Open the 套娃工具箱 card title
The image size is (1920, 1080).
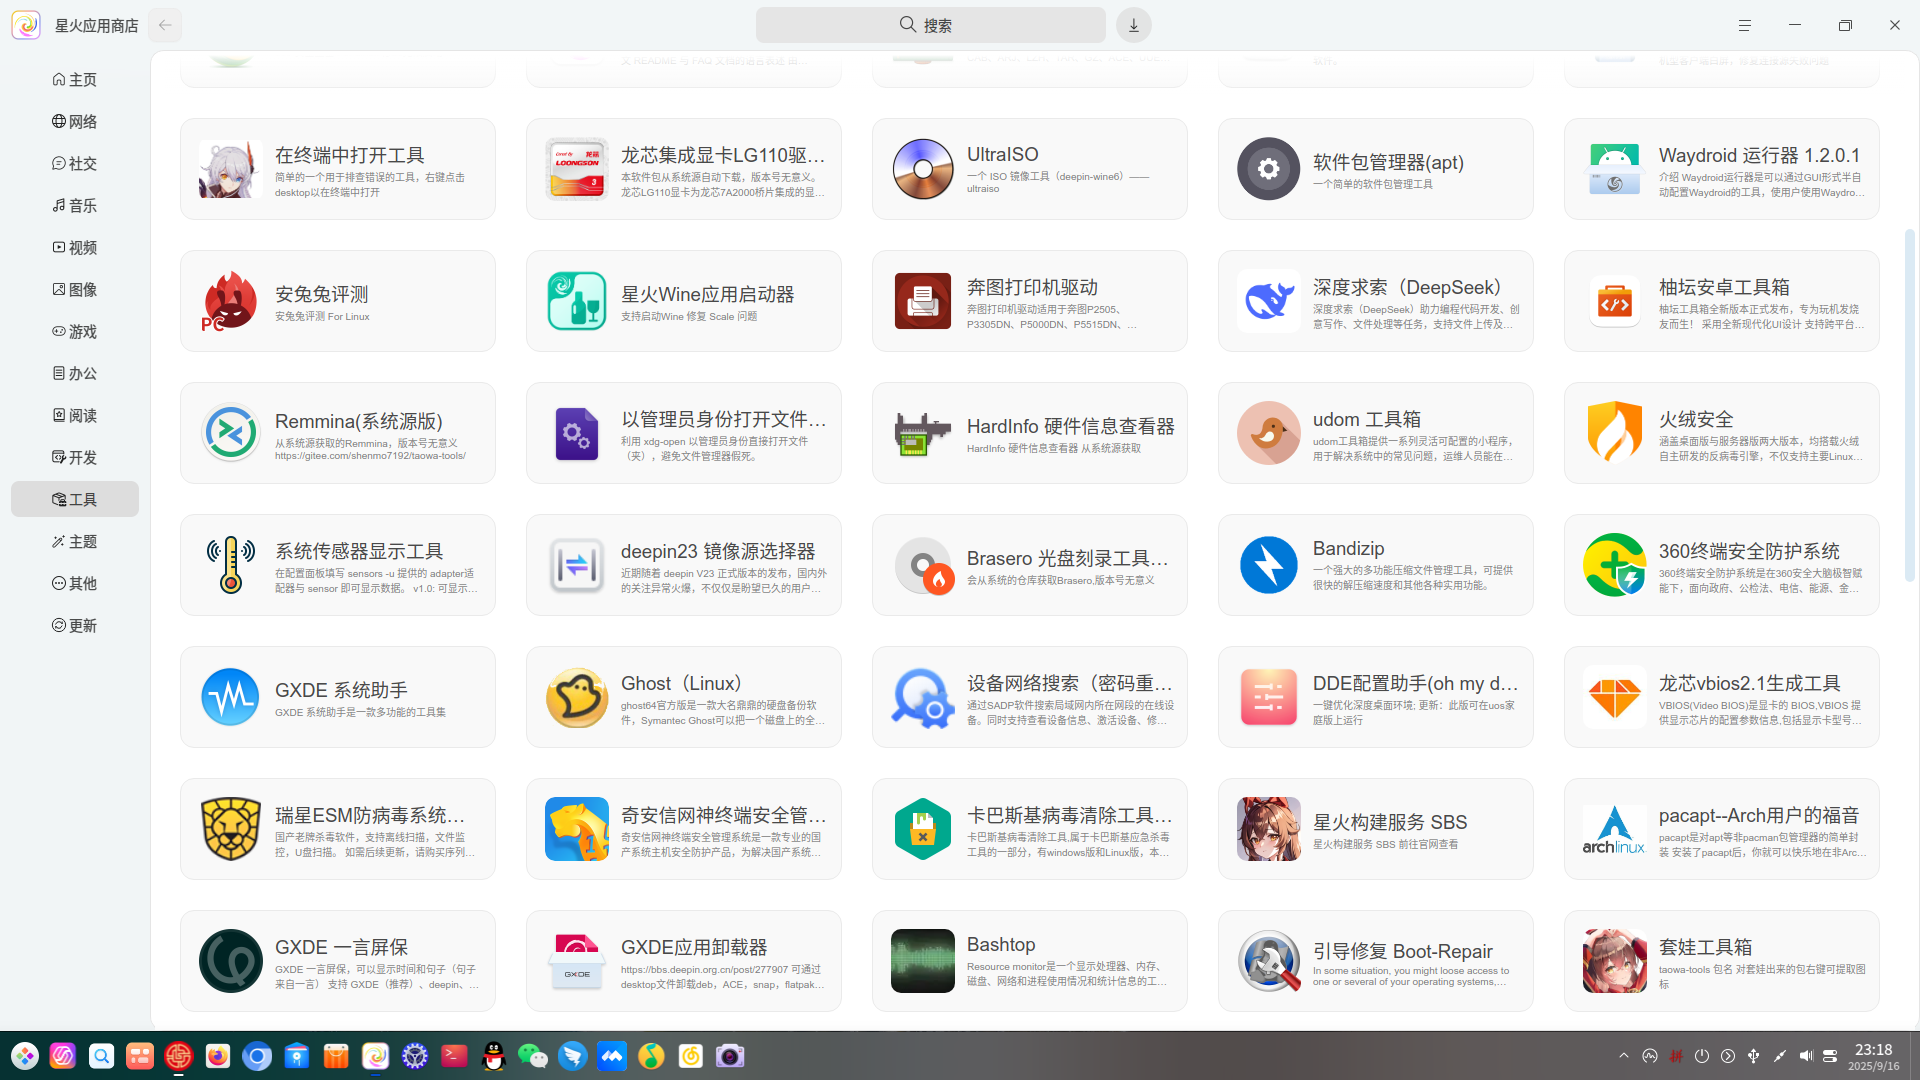[1705, 947]
